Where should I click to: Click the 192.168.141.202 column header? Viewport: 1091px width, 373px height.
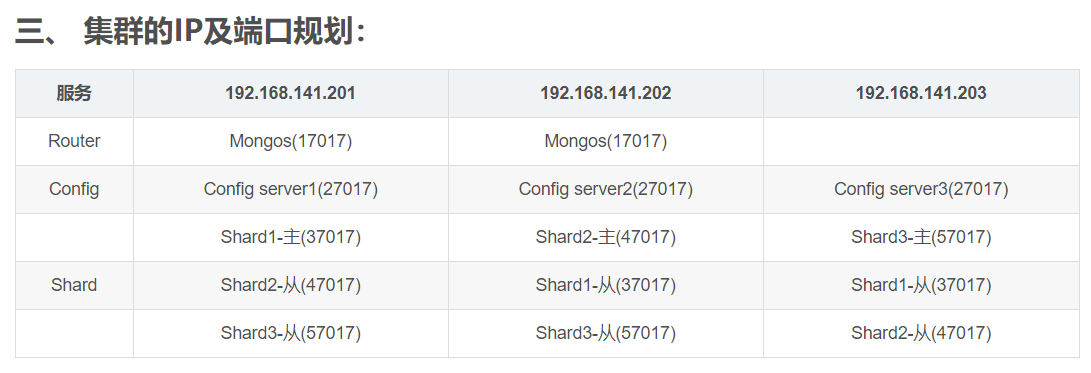pos(606,93)
